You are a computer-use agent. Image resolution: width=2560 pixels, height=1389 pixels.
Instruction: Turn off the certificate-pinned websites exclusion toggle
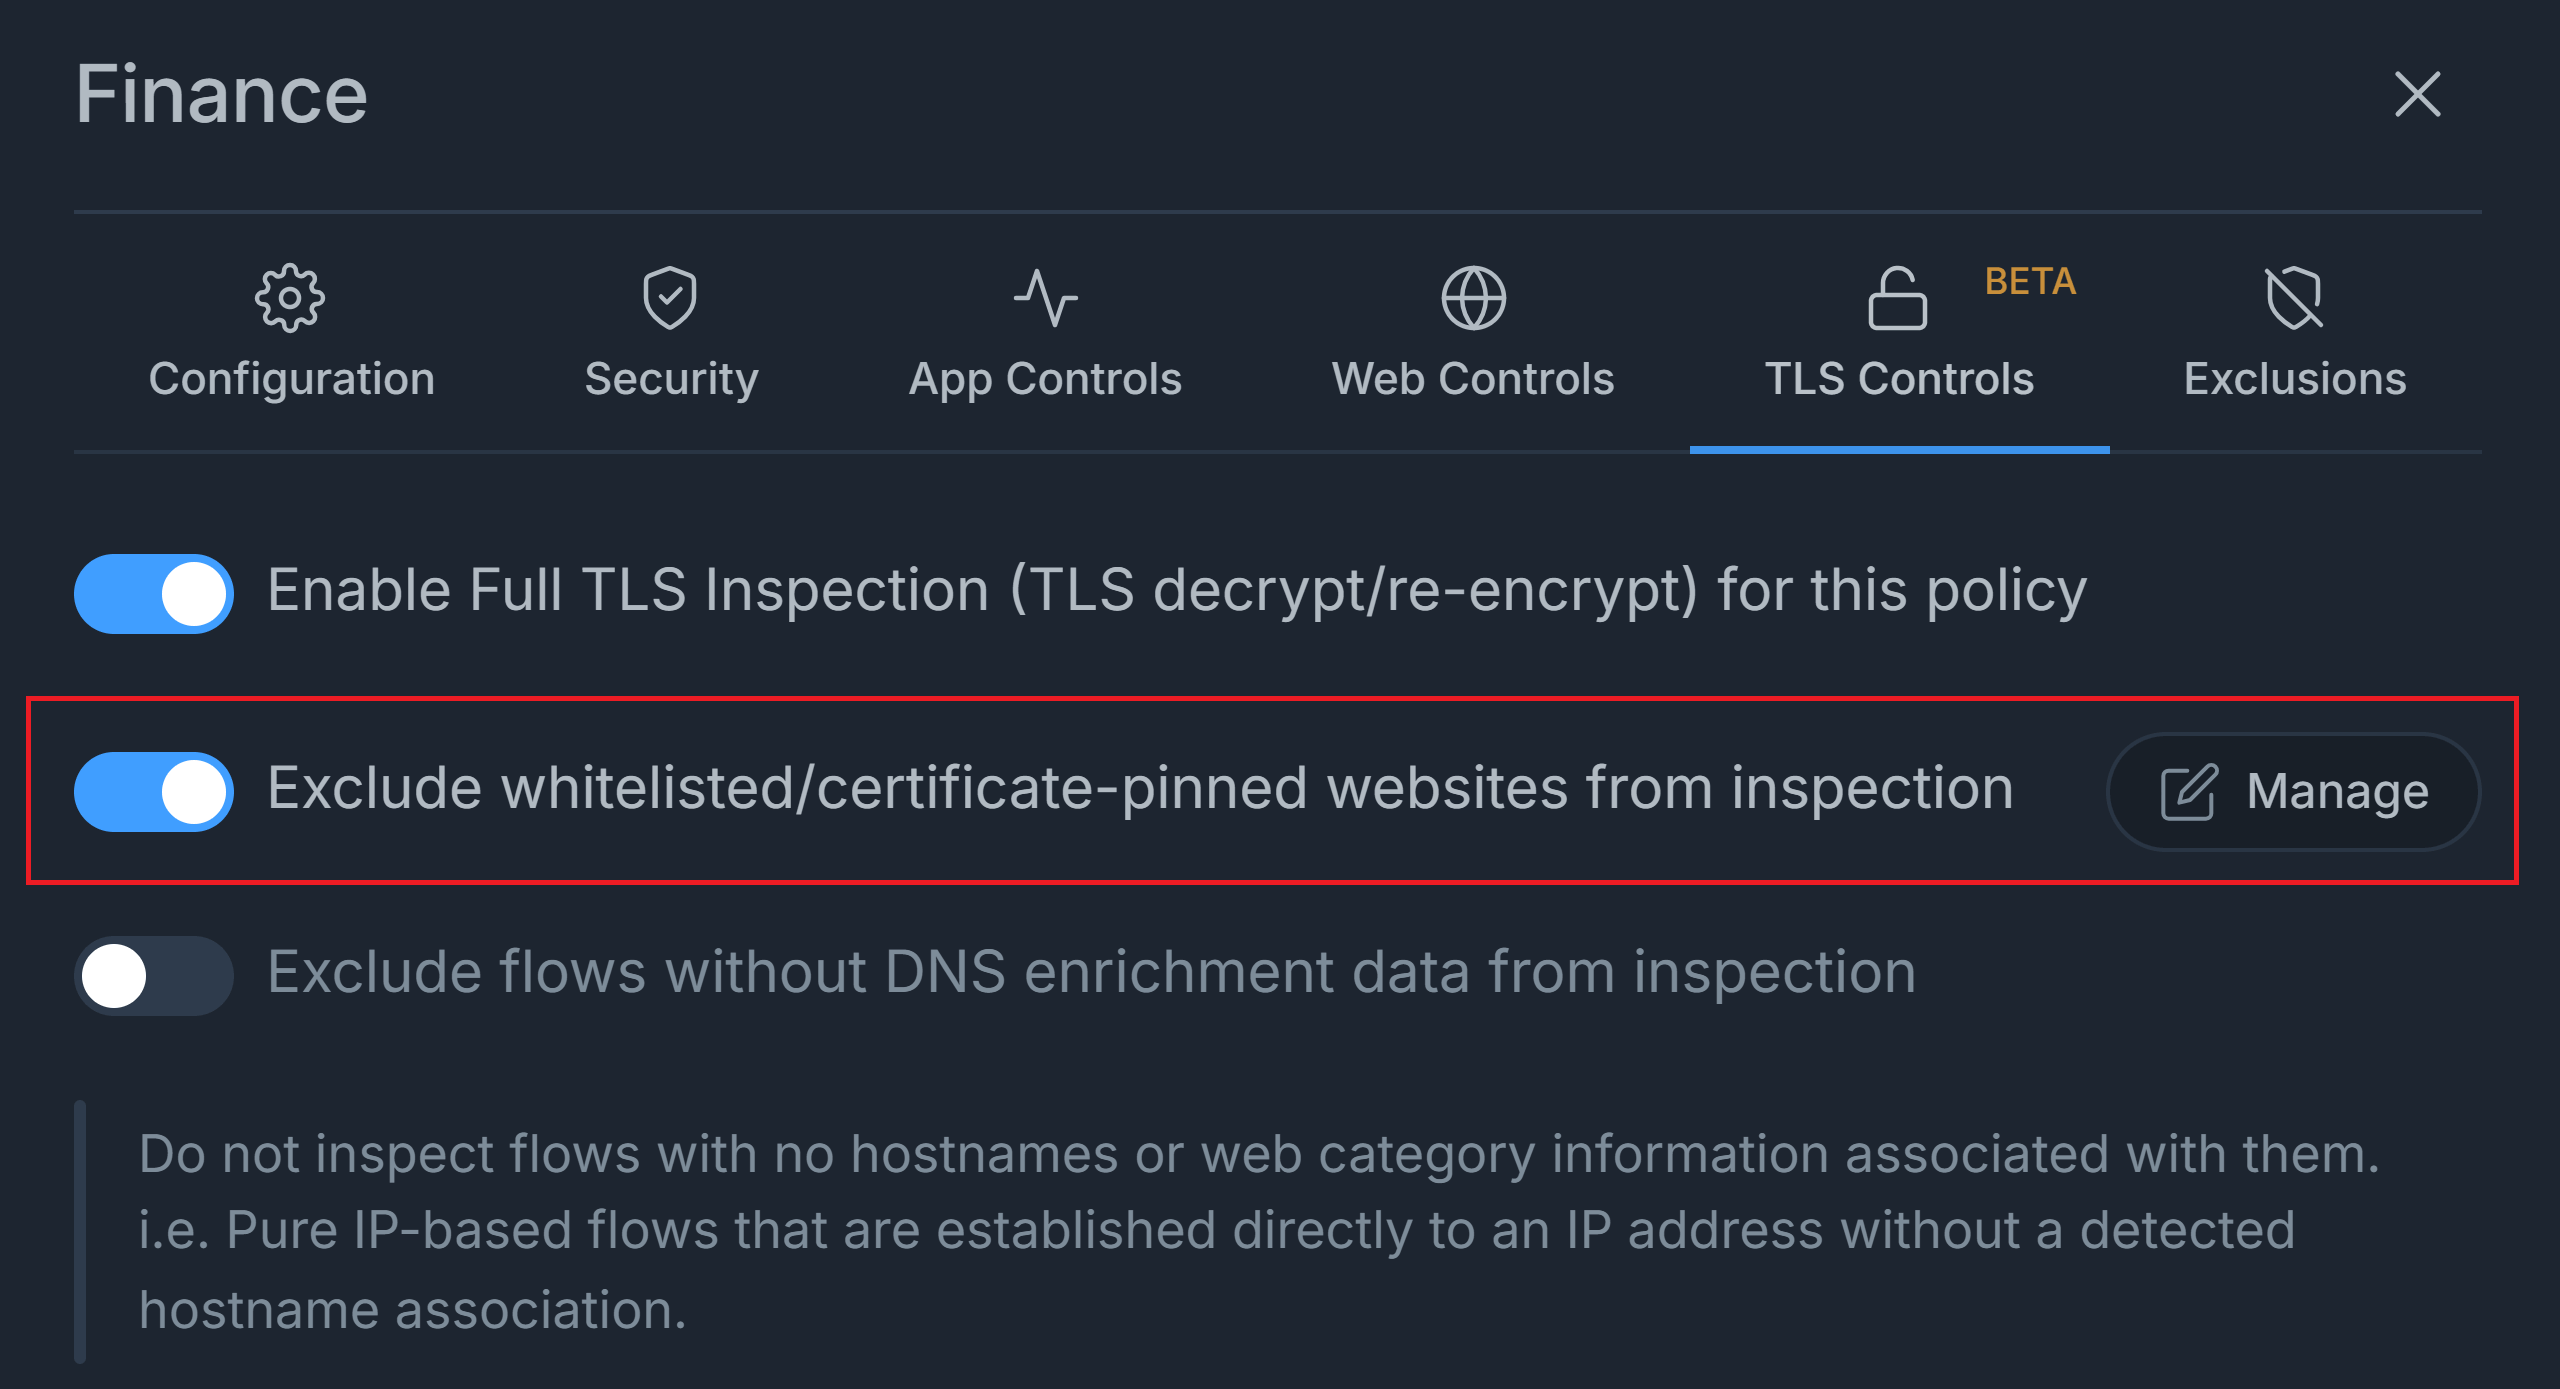coord(154,792)
